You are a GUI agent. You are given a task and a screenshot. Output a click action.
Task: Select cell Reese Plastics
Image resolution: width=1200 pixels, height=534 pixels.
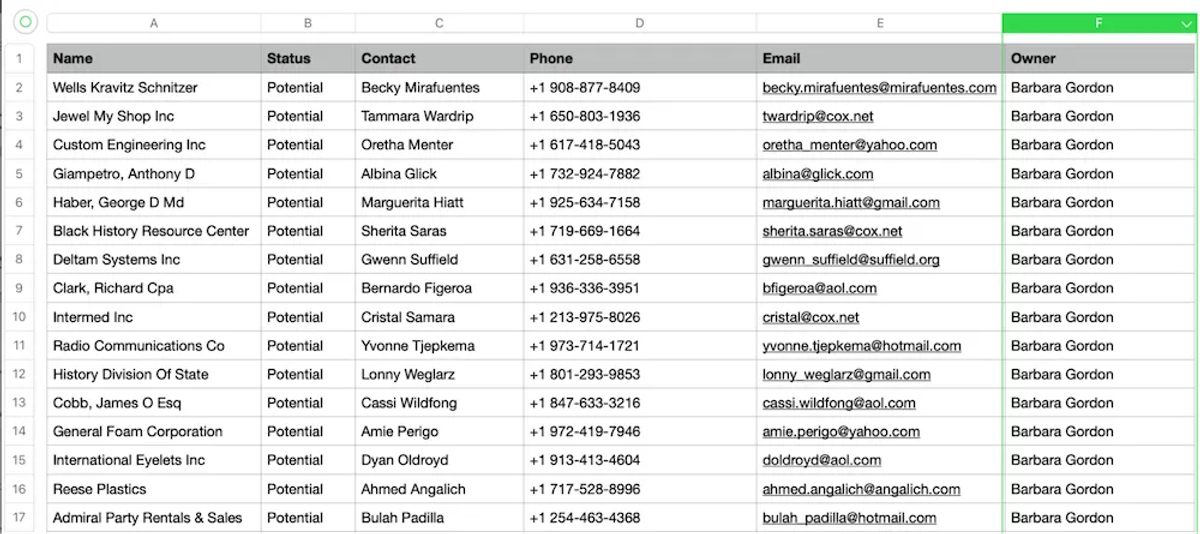tap(154, 489)
